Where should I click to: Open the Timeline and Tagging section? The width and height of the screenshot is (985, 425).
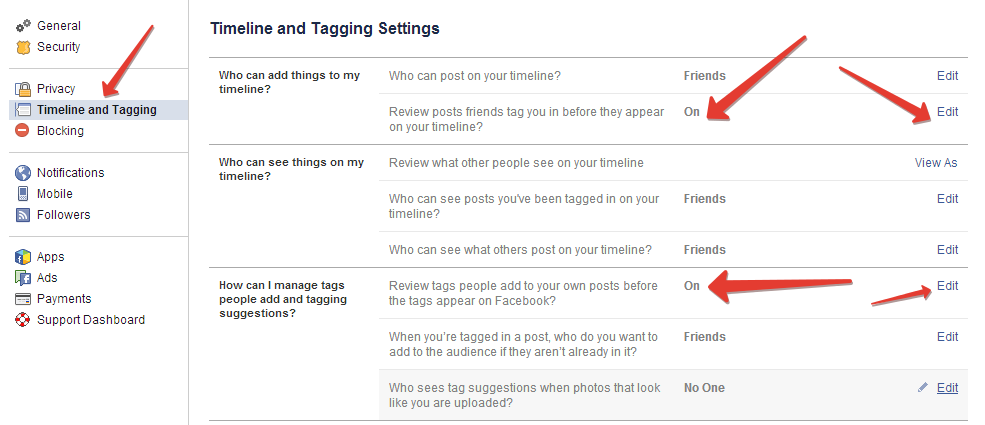click(x=96, y=110)
